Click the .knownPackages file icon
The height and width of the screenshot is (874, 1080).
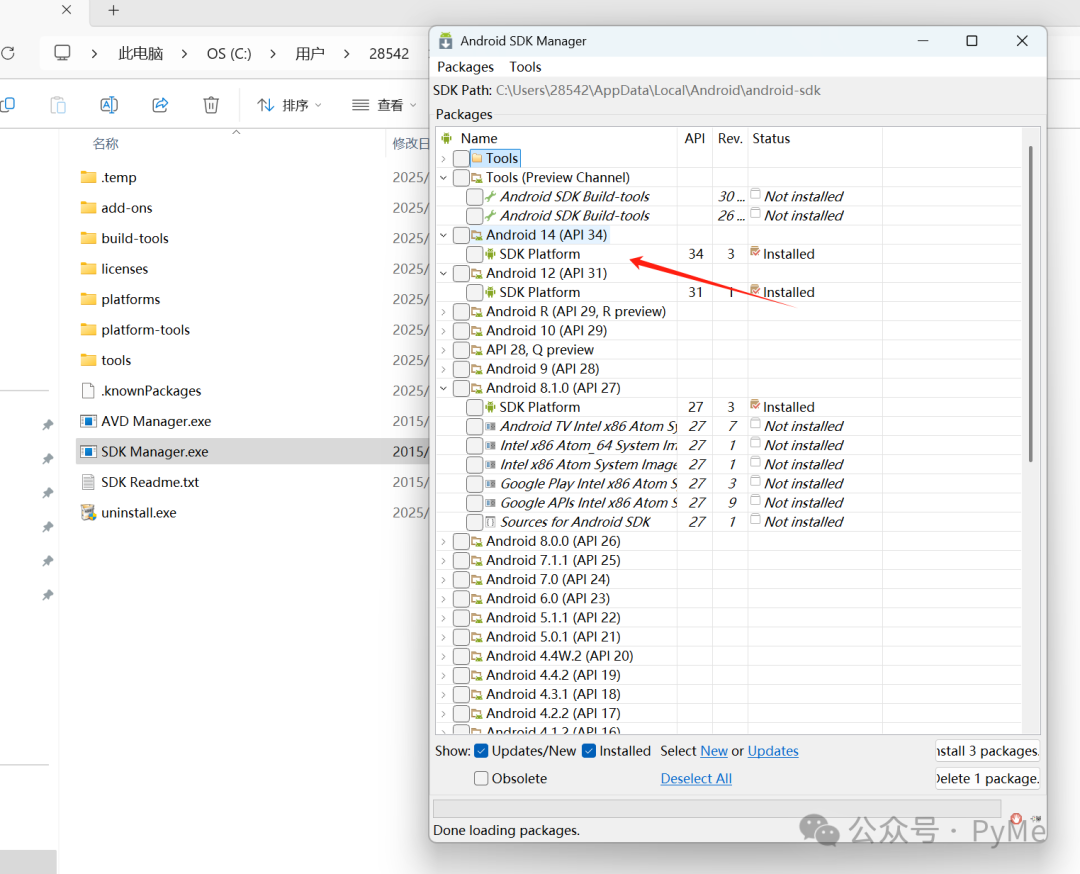[88, 391]
